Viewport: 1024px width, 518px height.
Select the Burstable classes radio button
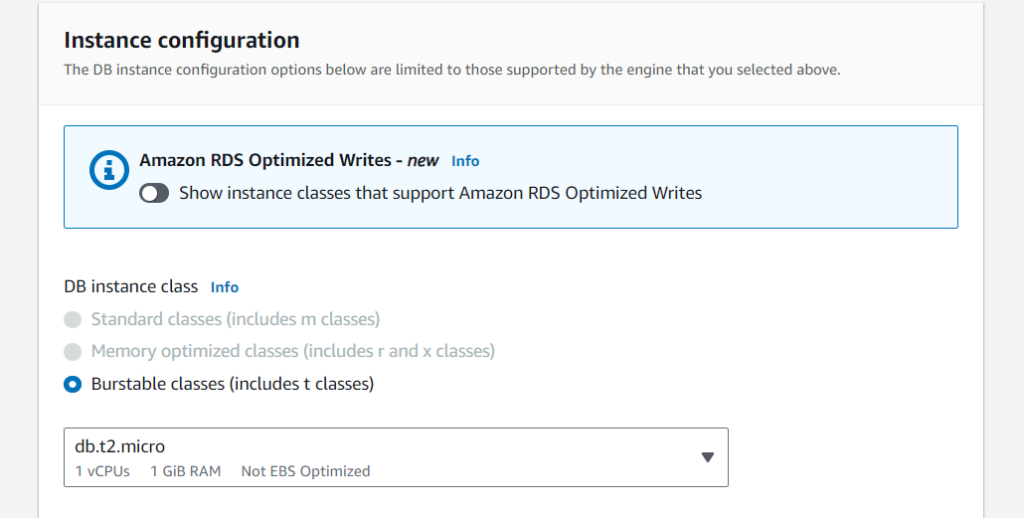pos(72,384)
